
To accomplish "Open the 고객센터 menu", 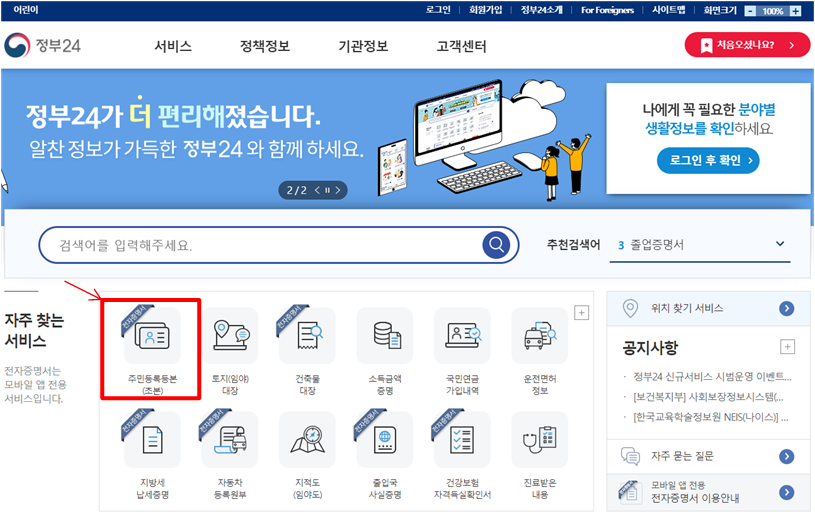I will tap(462, 46).
